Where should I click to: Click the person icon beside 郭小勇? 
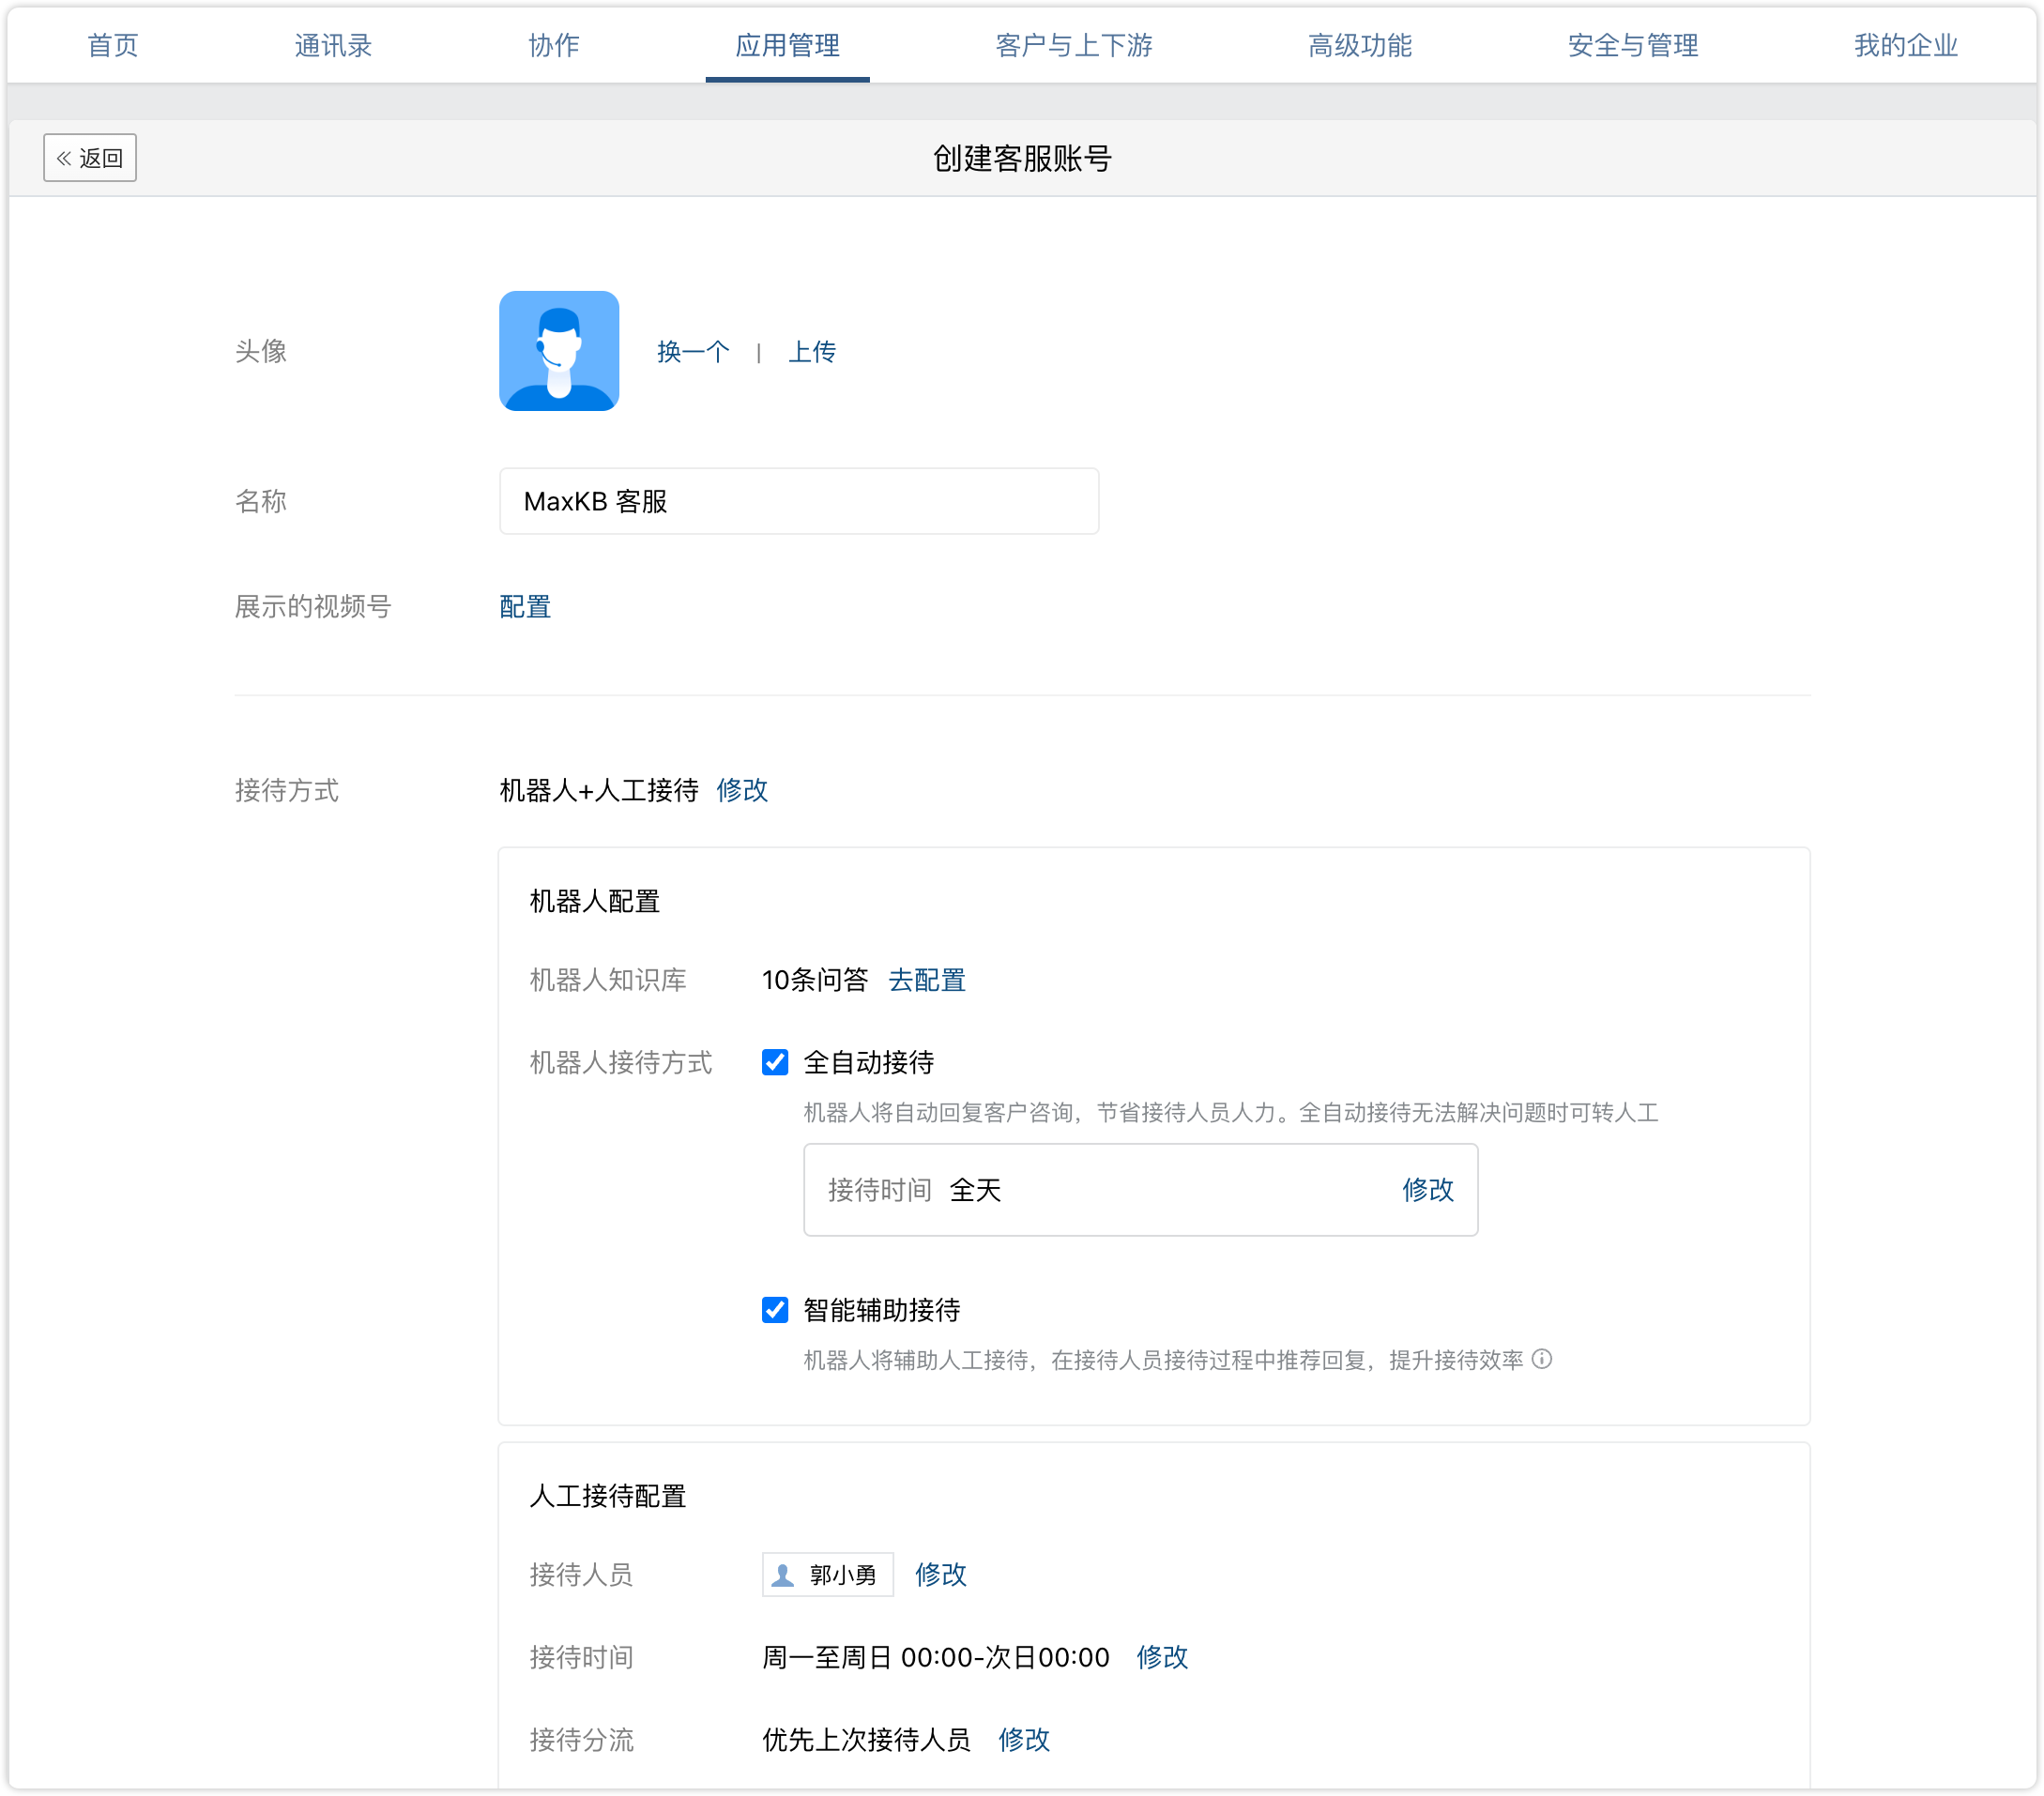click(x=782, y=1573)
